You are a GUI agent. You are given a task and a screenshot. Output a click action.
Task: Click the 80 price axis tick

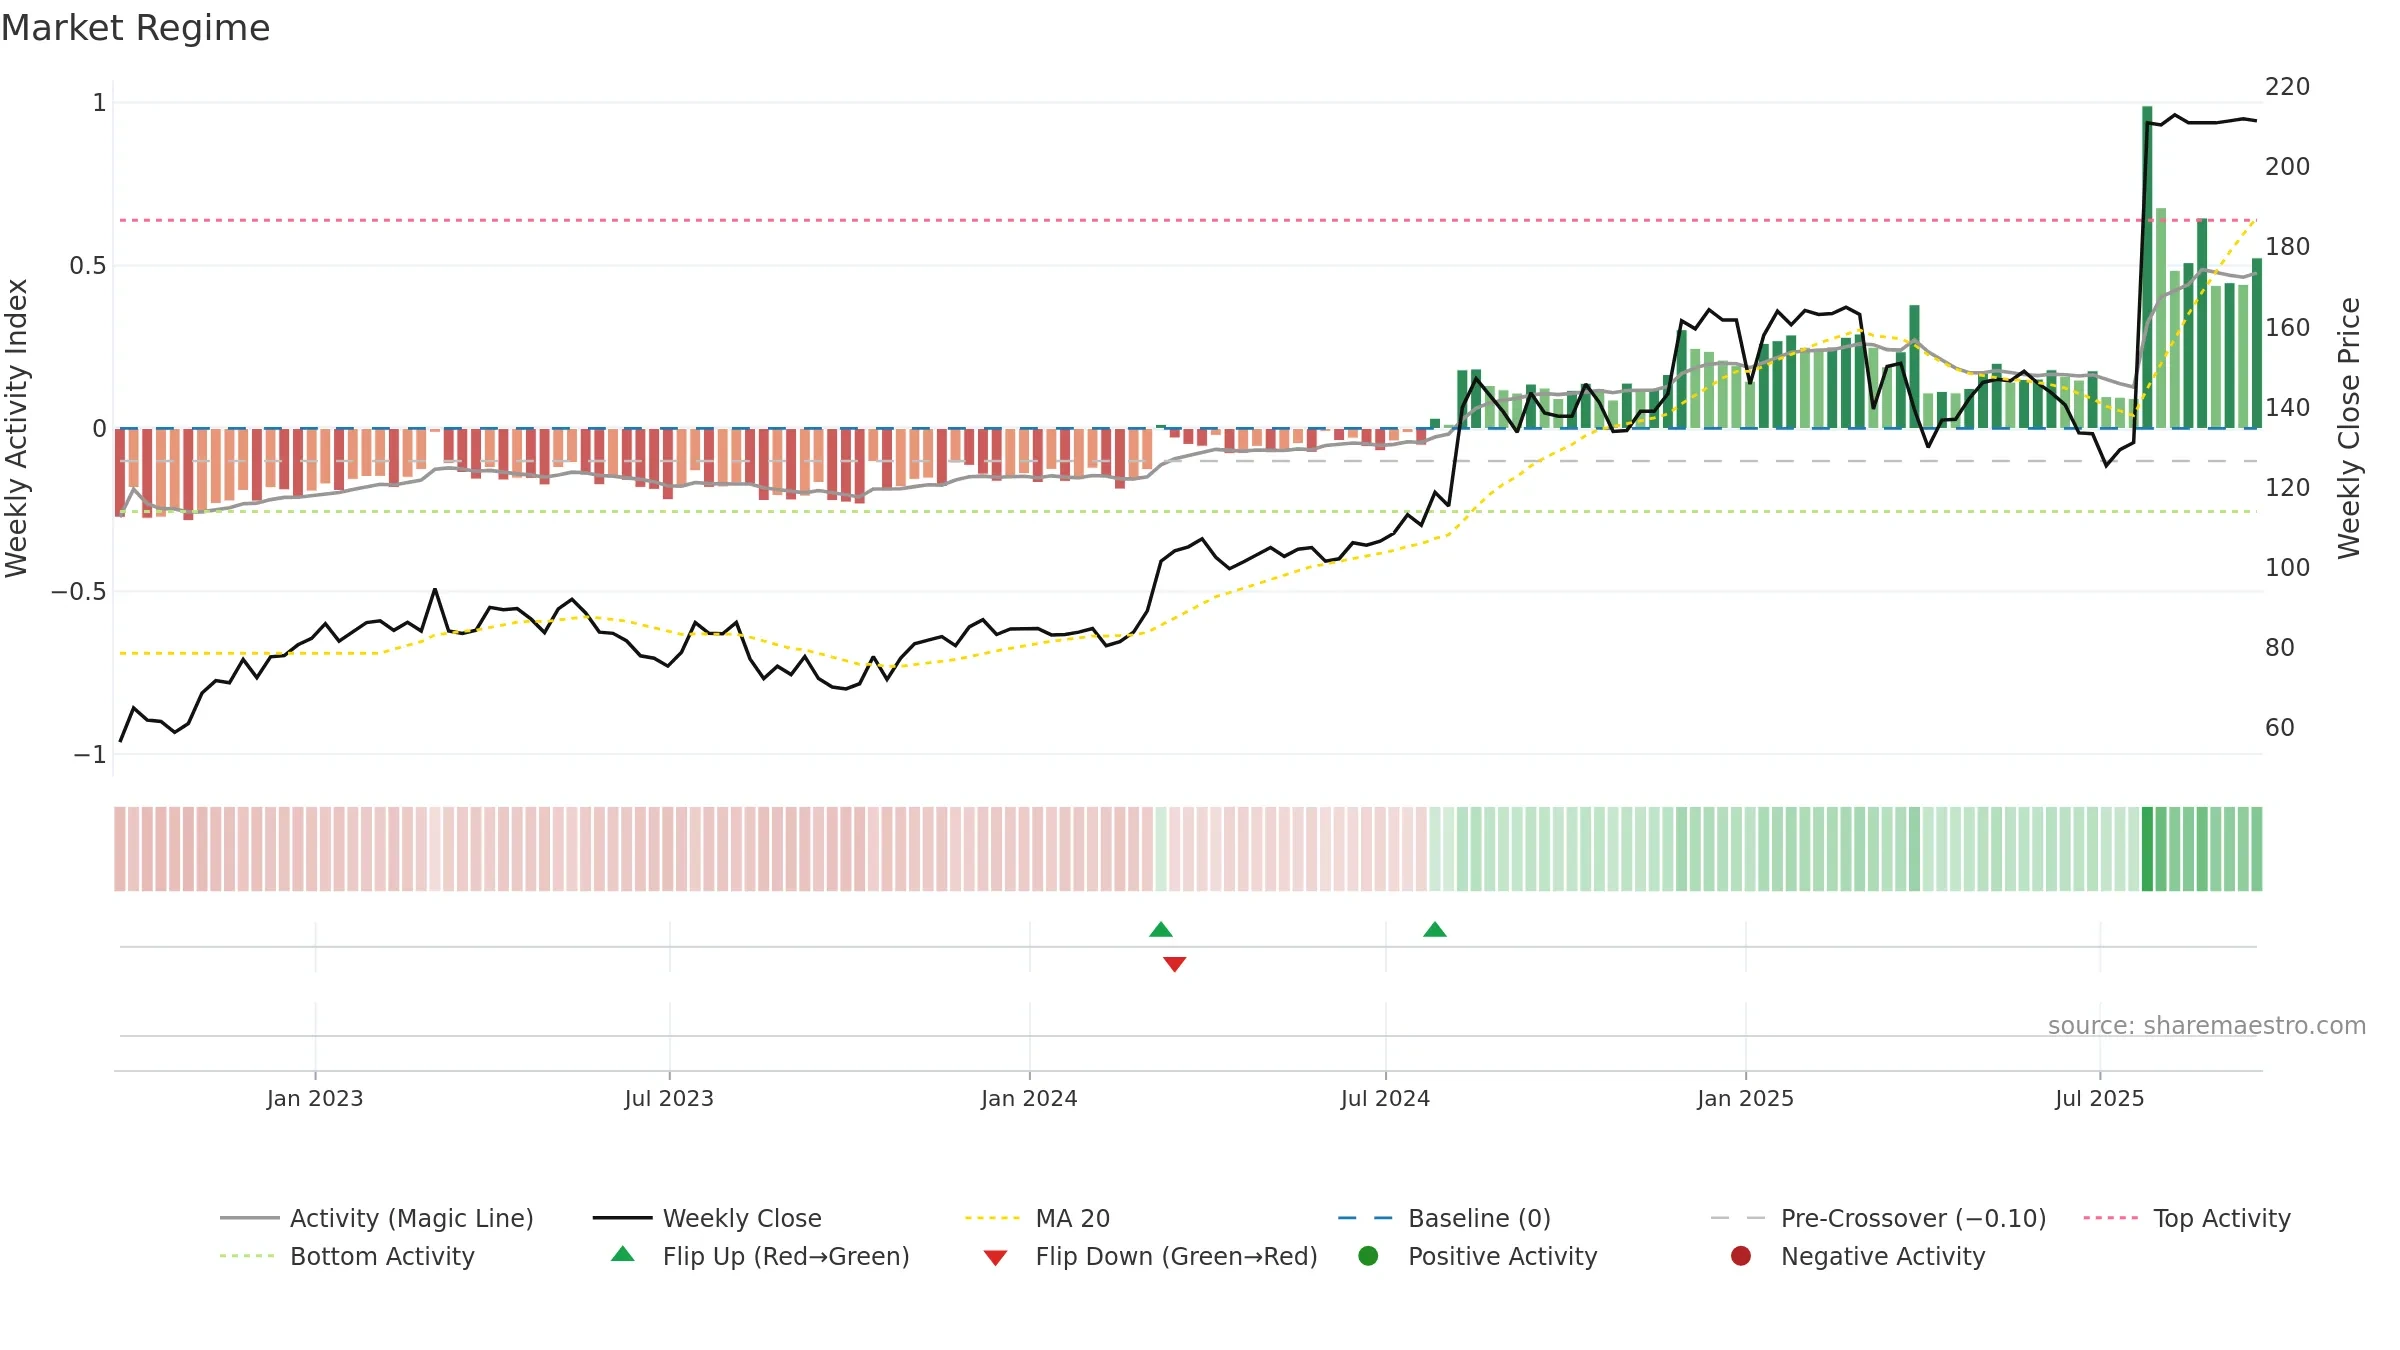2280,648
